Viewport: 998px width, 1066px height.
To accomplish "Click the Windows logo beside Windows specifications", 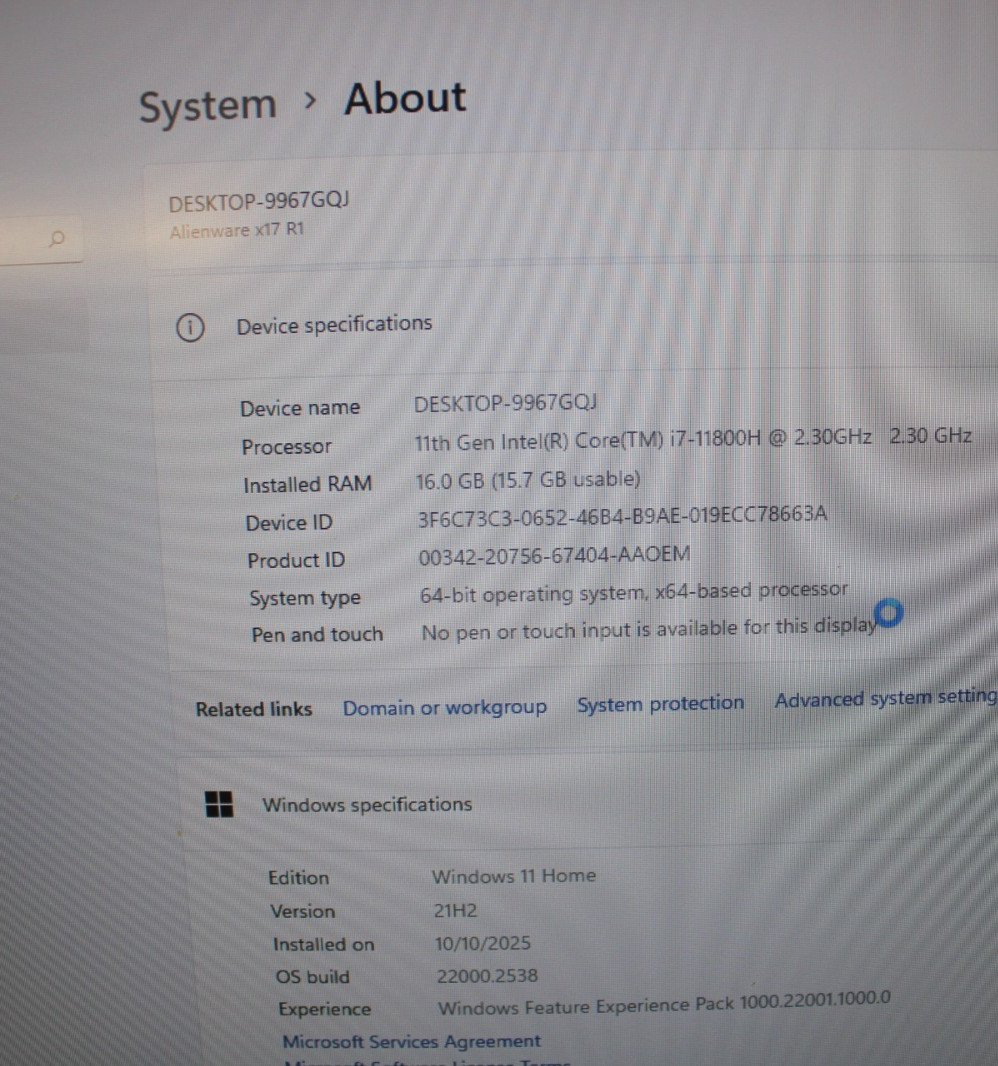I will click(219, 804).
